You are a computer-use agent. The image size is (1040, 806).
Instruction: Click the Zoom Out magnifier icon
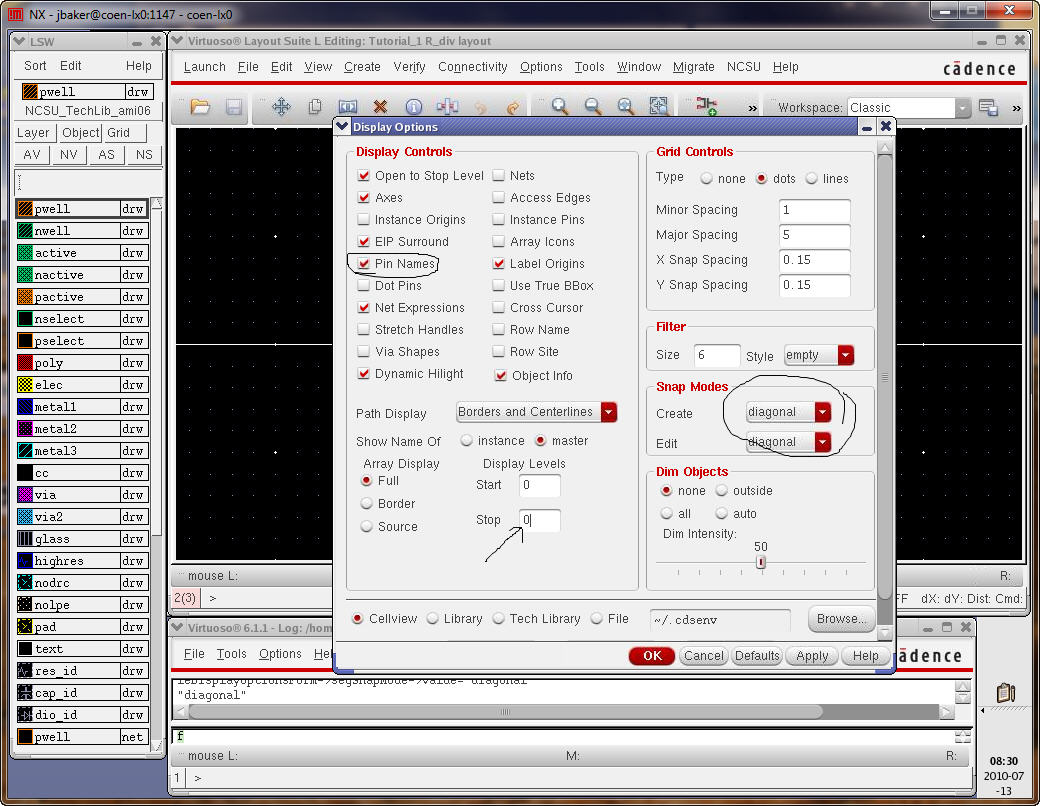[593, 107]
